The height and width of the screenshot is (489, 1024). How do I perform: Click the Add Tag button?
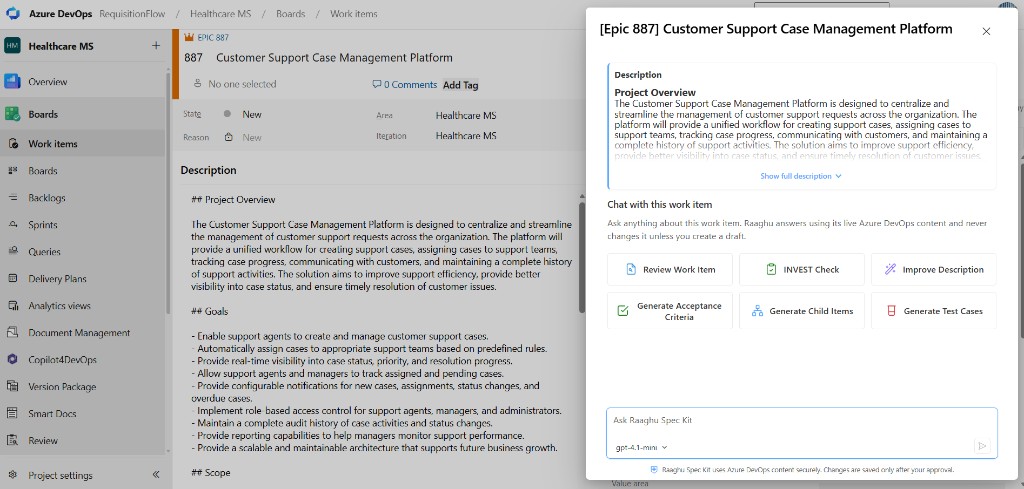pos(460,85)
